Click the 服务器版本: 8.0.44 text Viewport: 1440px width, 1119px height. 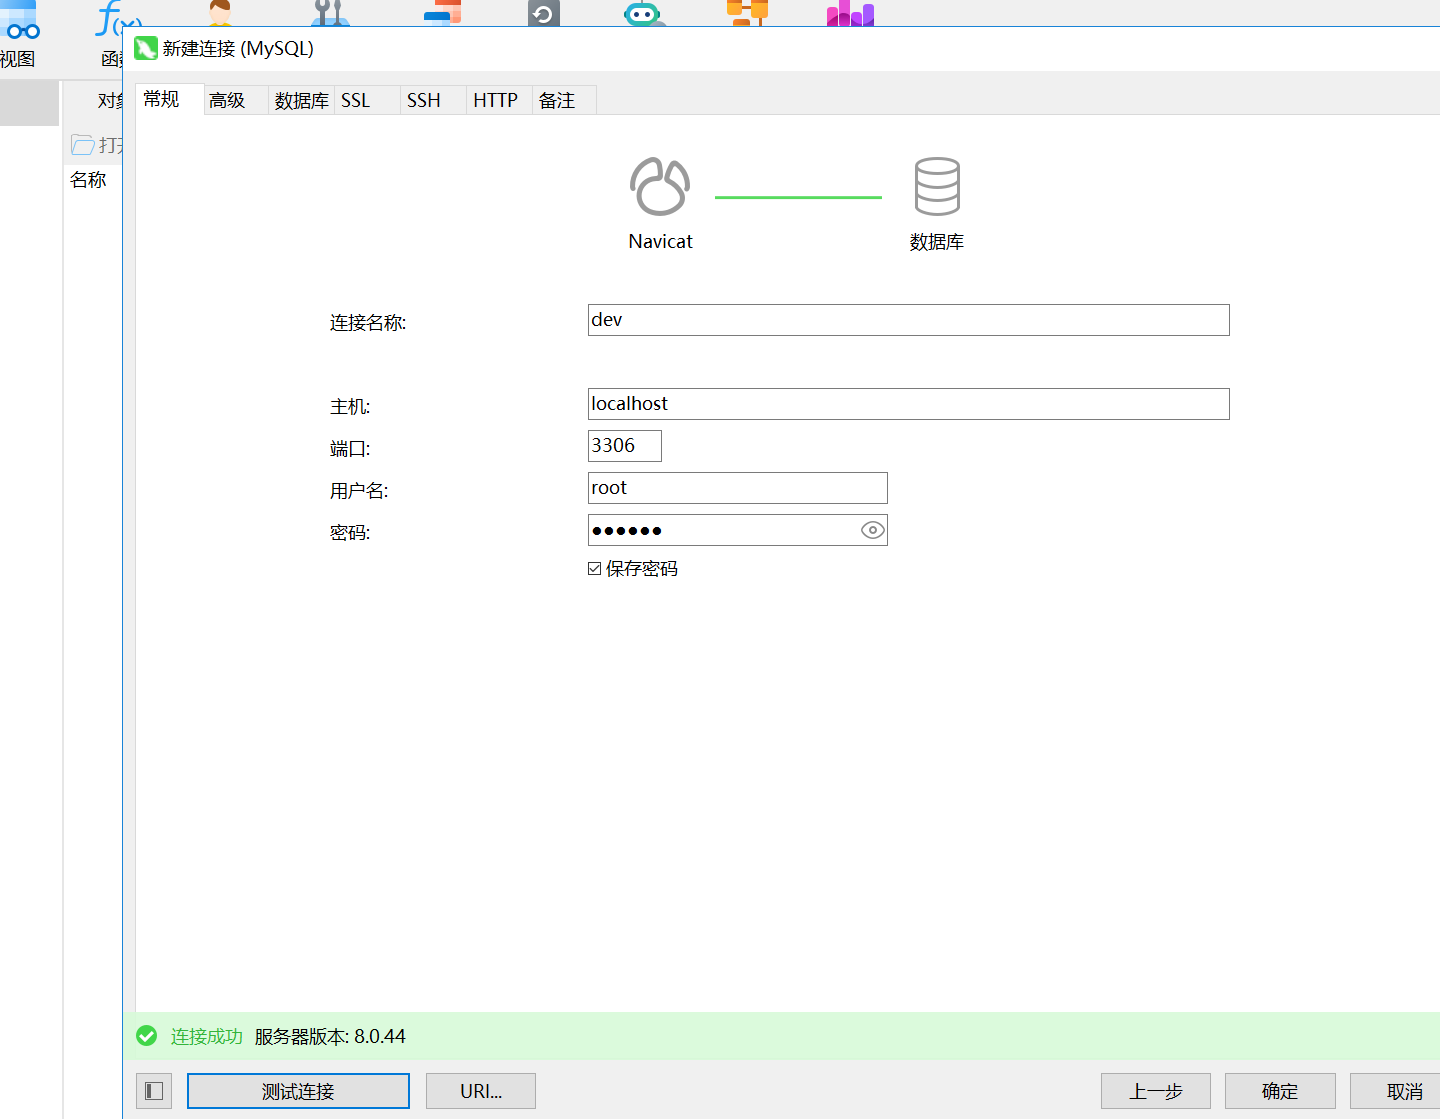pos(330,1036)
